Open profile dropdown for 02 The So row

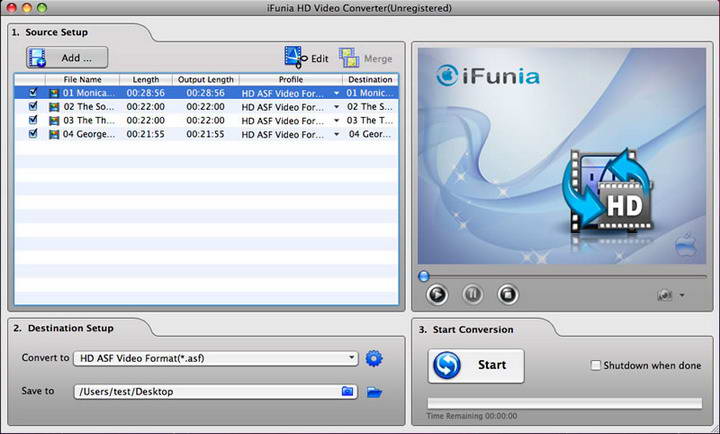pyautogui.click(x=336, y=106)
